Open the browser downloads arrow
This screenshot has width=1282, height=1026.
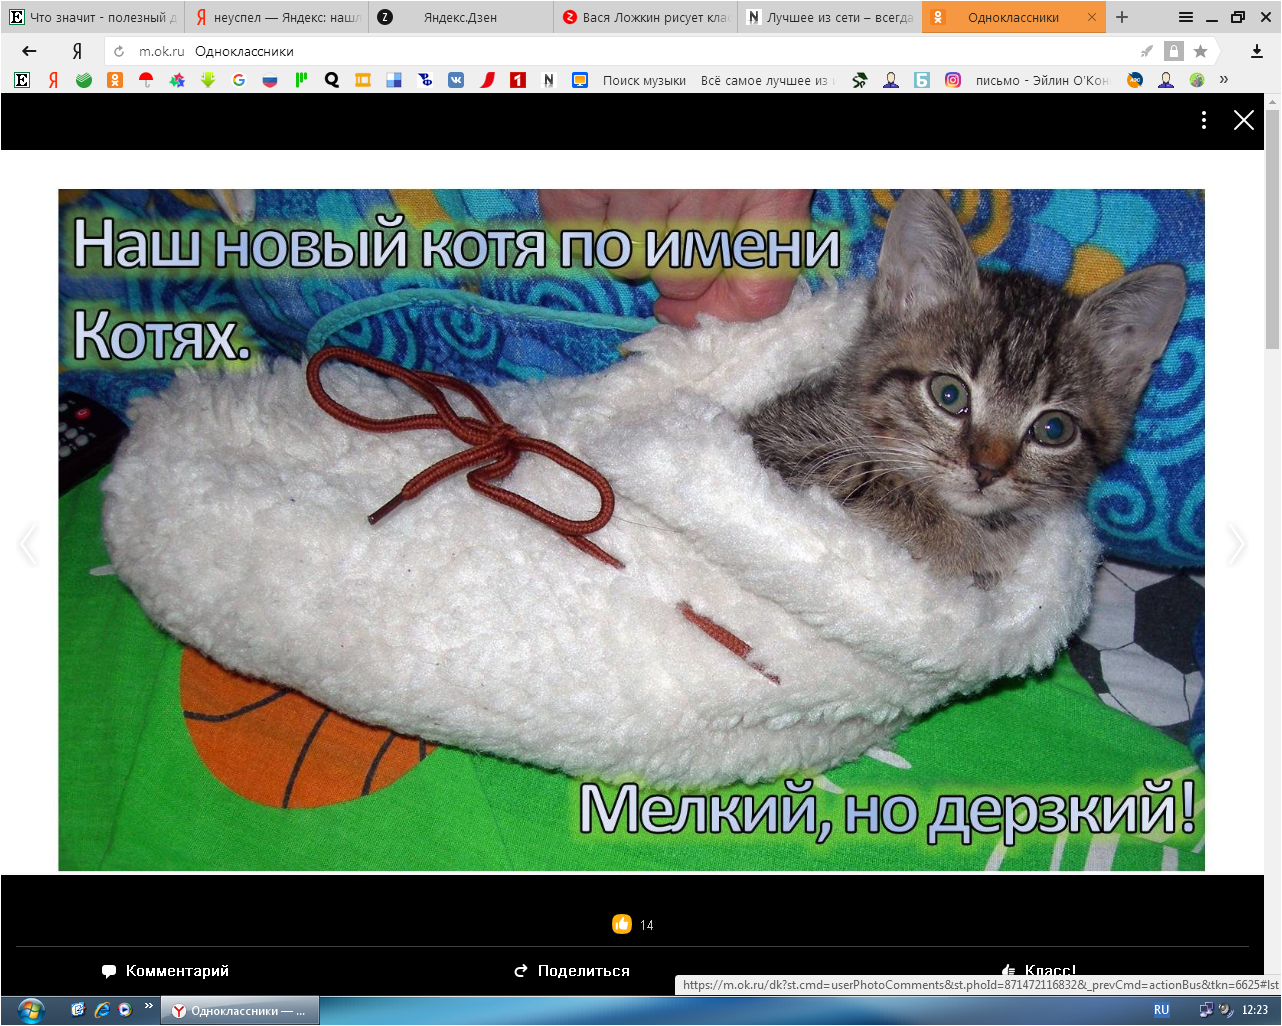[x=1257, y=51]
